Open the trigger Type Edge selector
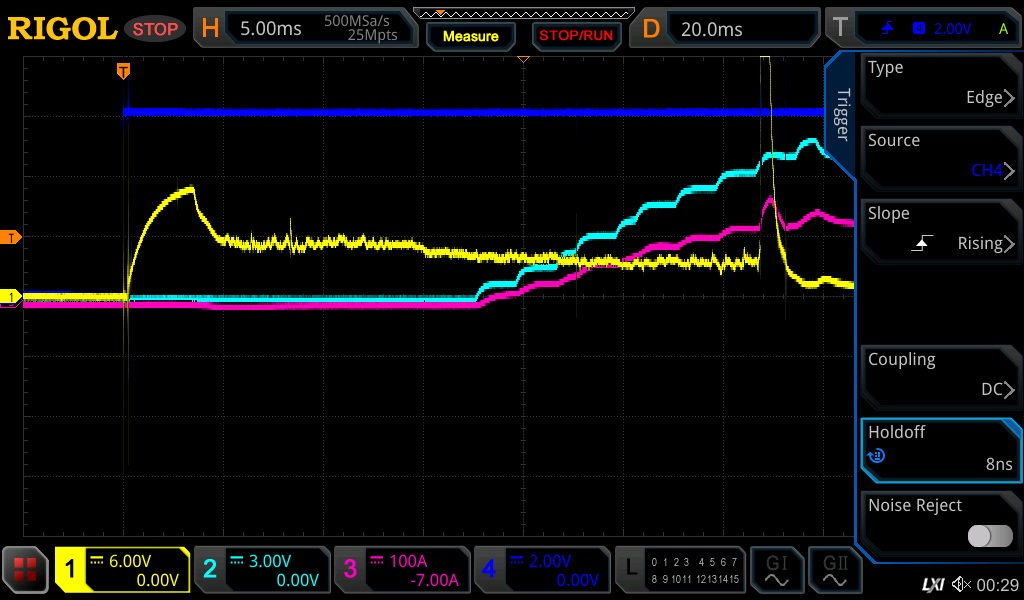 [x=940, y=84]
